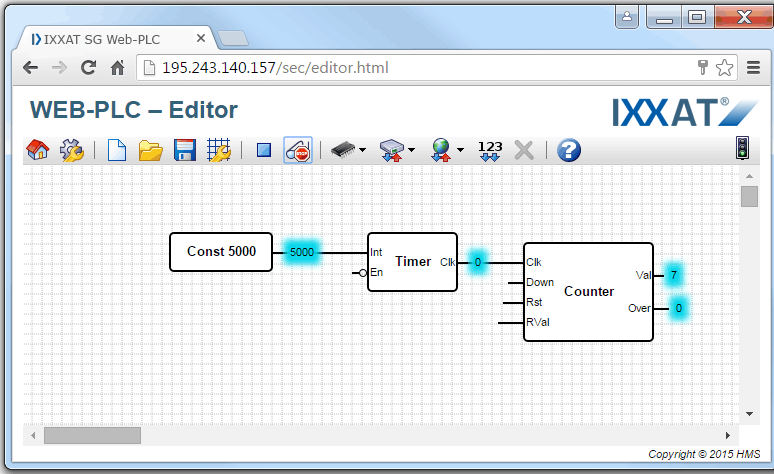Select the Counter function block
This screenshot has width=774, height=474.
point(588,292)
